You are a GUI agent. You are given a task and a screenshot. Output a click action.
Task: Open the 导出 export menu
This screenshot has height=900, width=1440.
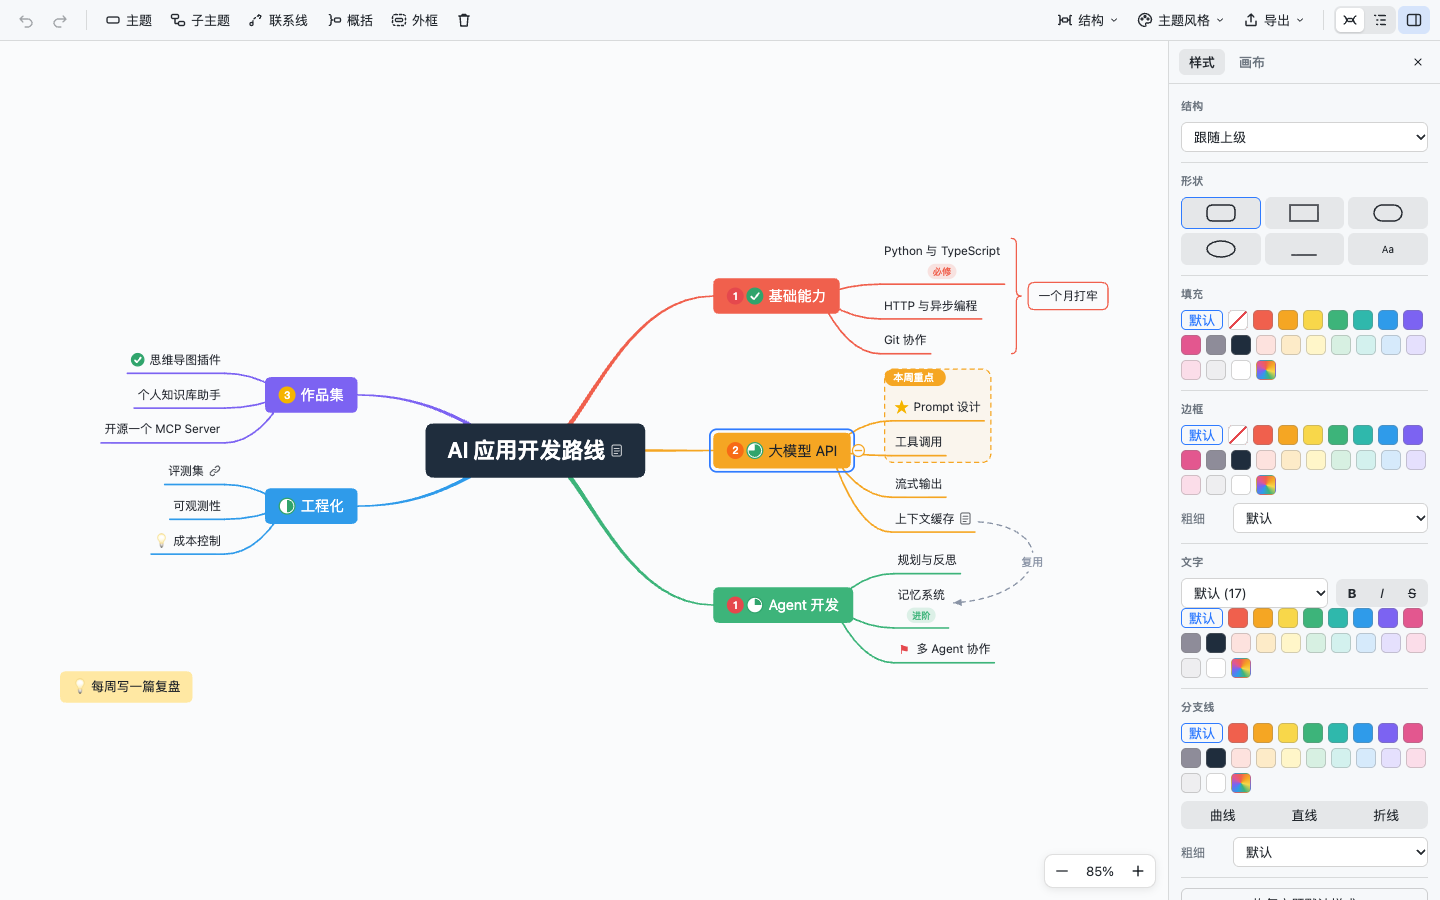point(1274,20)
